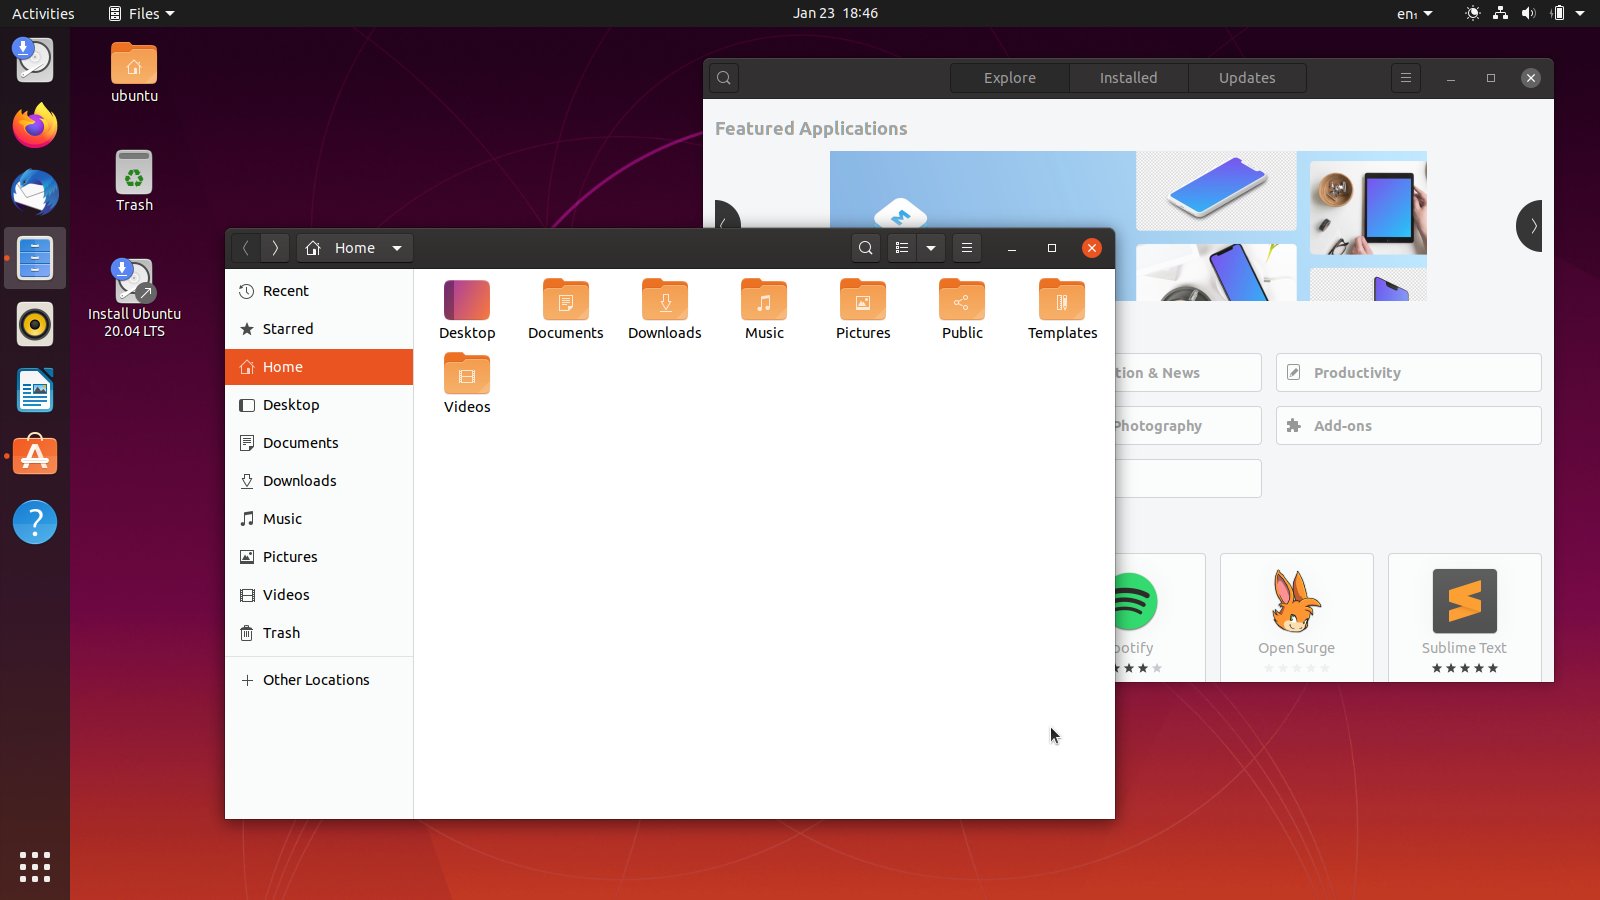Switch to Explore tab in Software
This screenshot has width=1600, height=900.
click(x=1010, y=78)
